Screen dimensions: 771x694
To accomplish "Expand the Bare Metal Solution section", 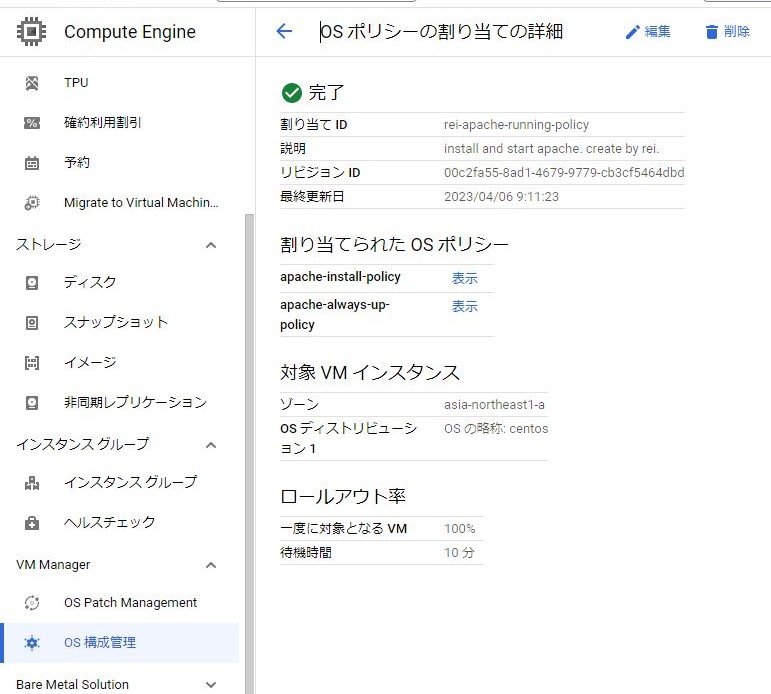I will tap(211, 685).
